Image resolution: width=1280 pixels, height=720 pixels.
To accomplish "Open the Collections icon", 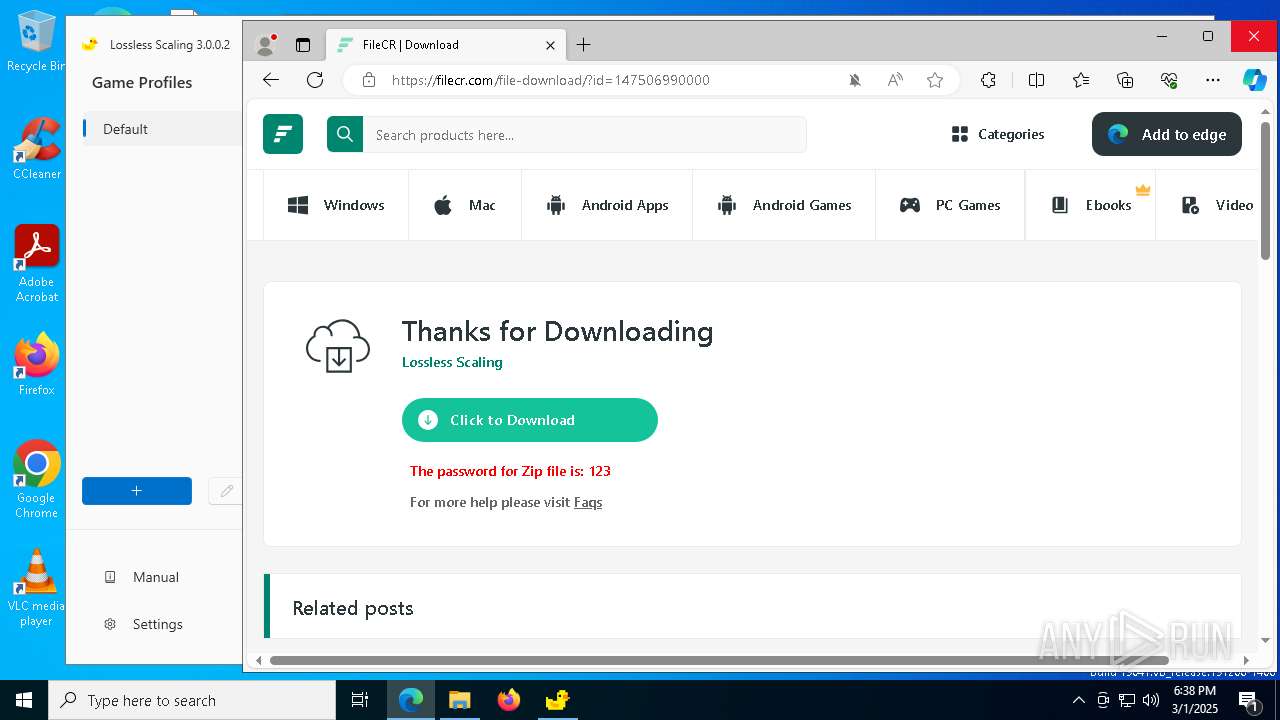I will point(1125,80).
